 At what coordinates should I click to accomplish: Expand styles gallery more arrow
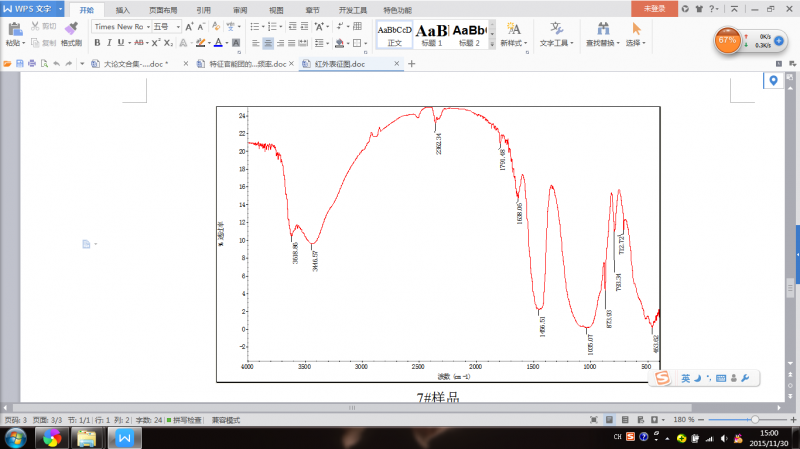point(492,44)
